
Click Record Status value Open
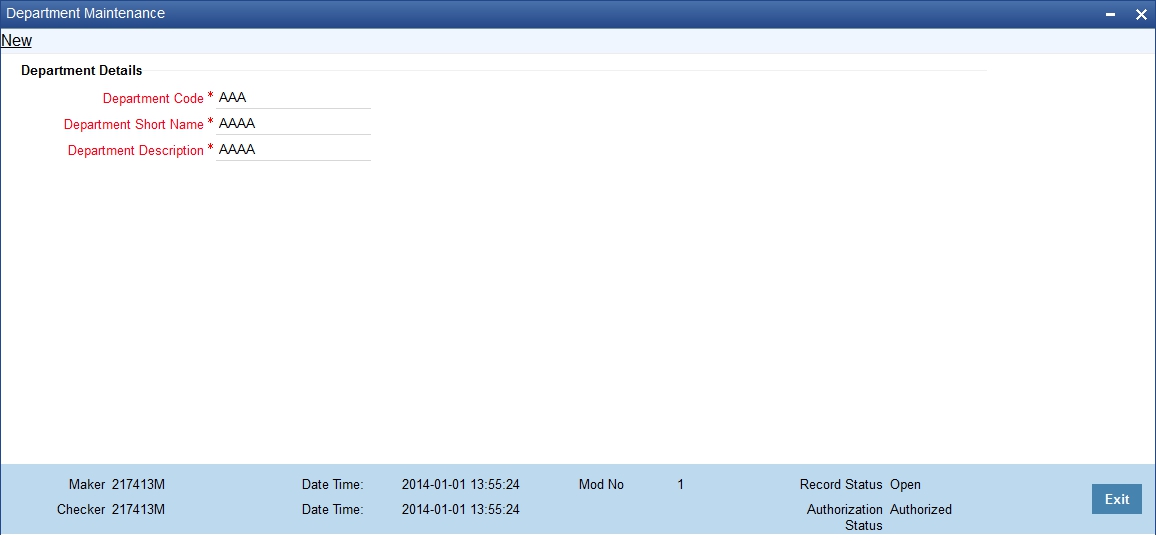(905, 485)
